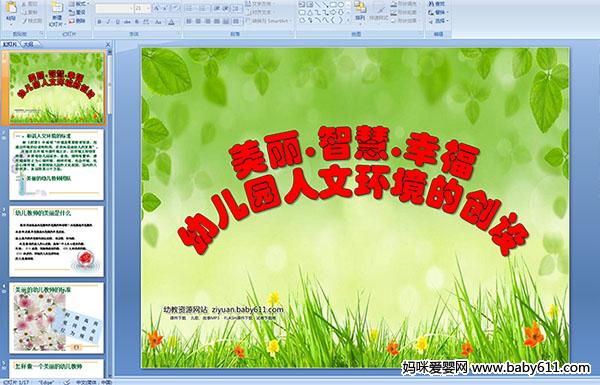Image resolution: width=600 pixels, height=385 pixels.
Task: Open the Replace dropdown in editing group
Action: [439, 12]
